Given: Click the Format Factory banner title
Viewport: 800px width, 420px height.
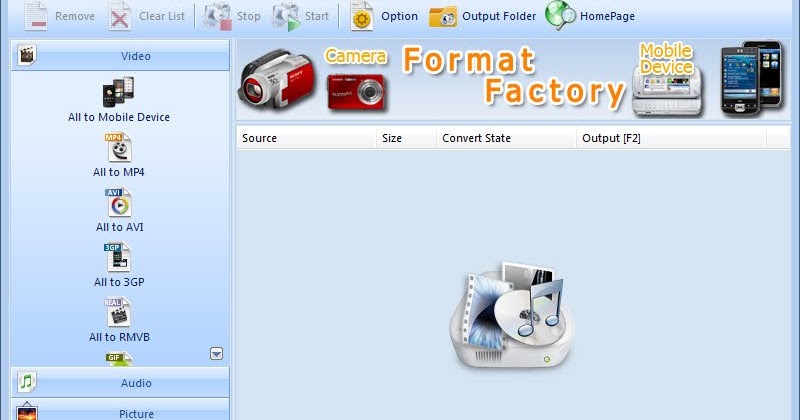Looking at the screenshot, I should click(513, 77).
